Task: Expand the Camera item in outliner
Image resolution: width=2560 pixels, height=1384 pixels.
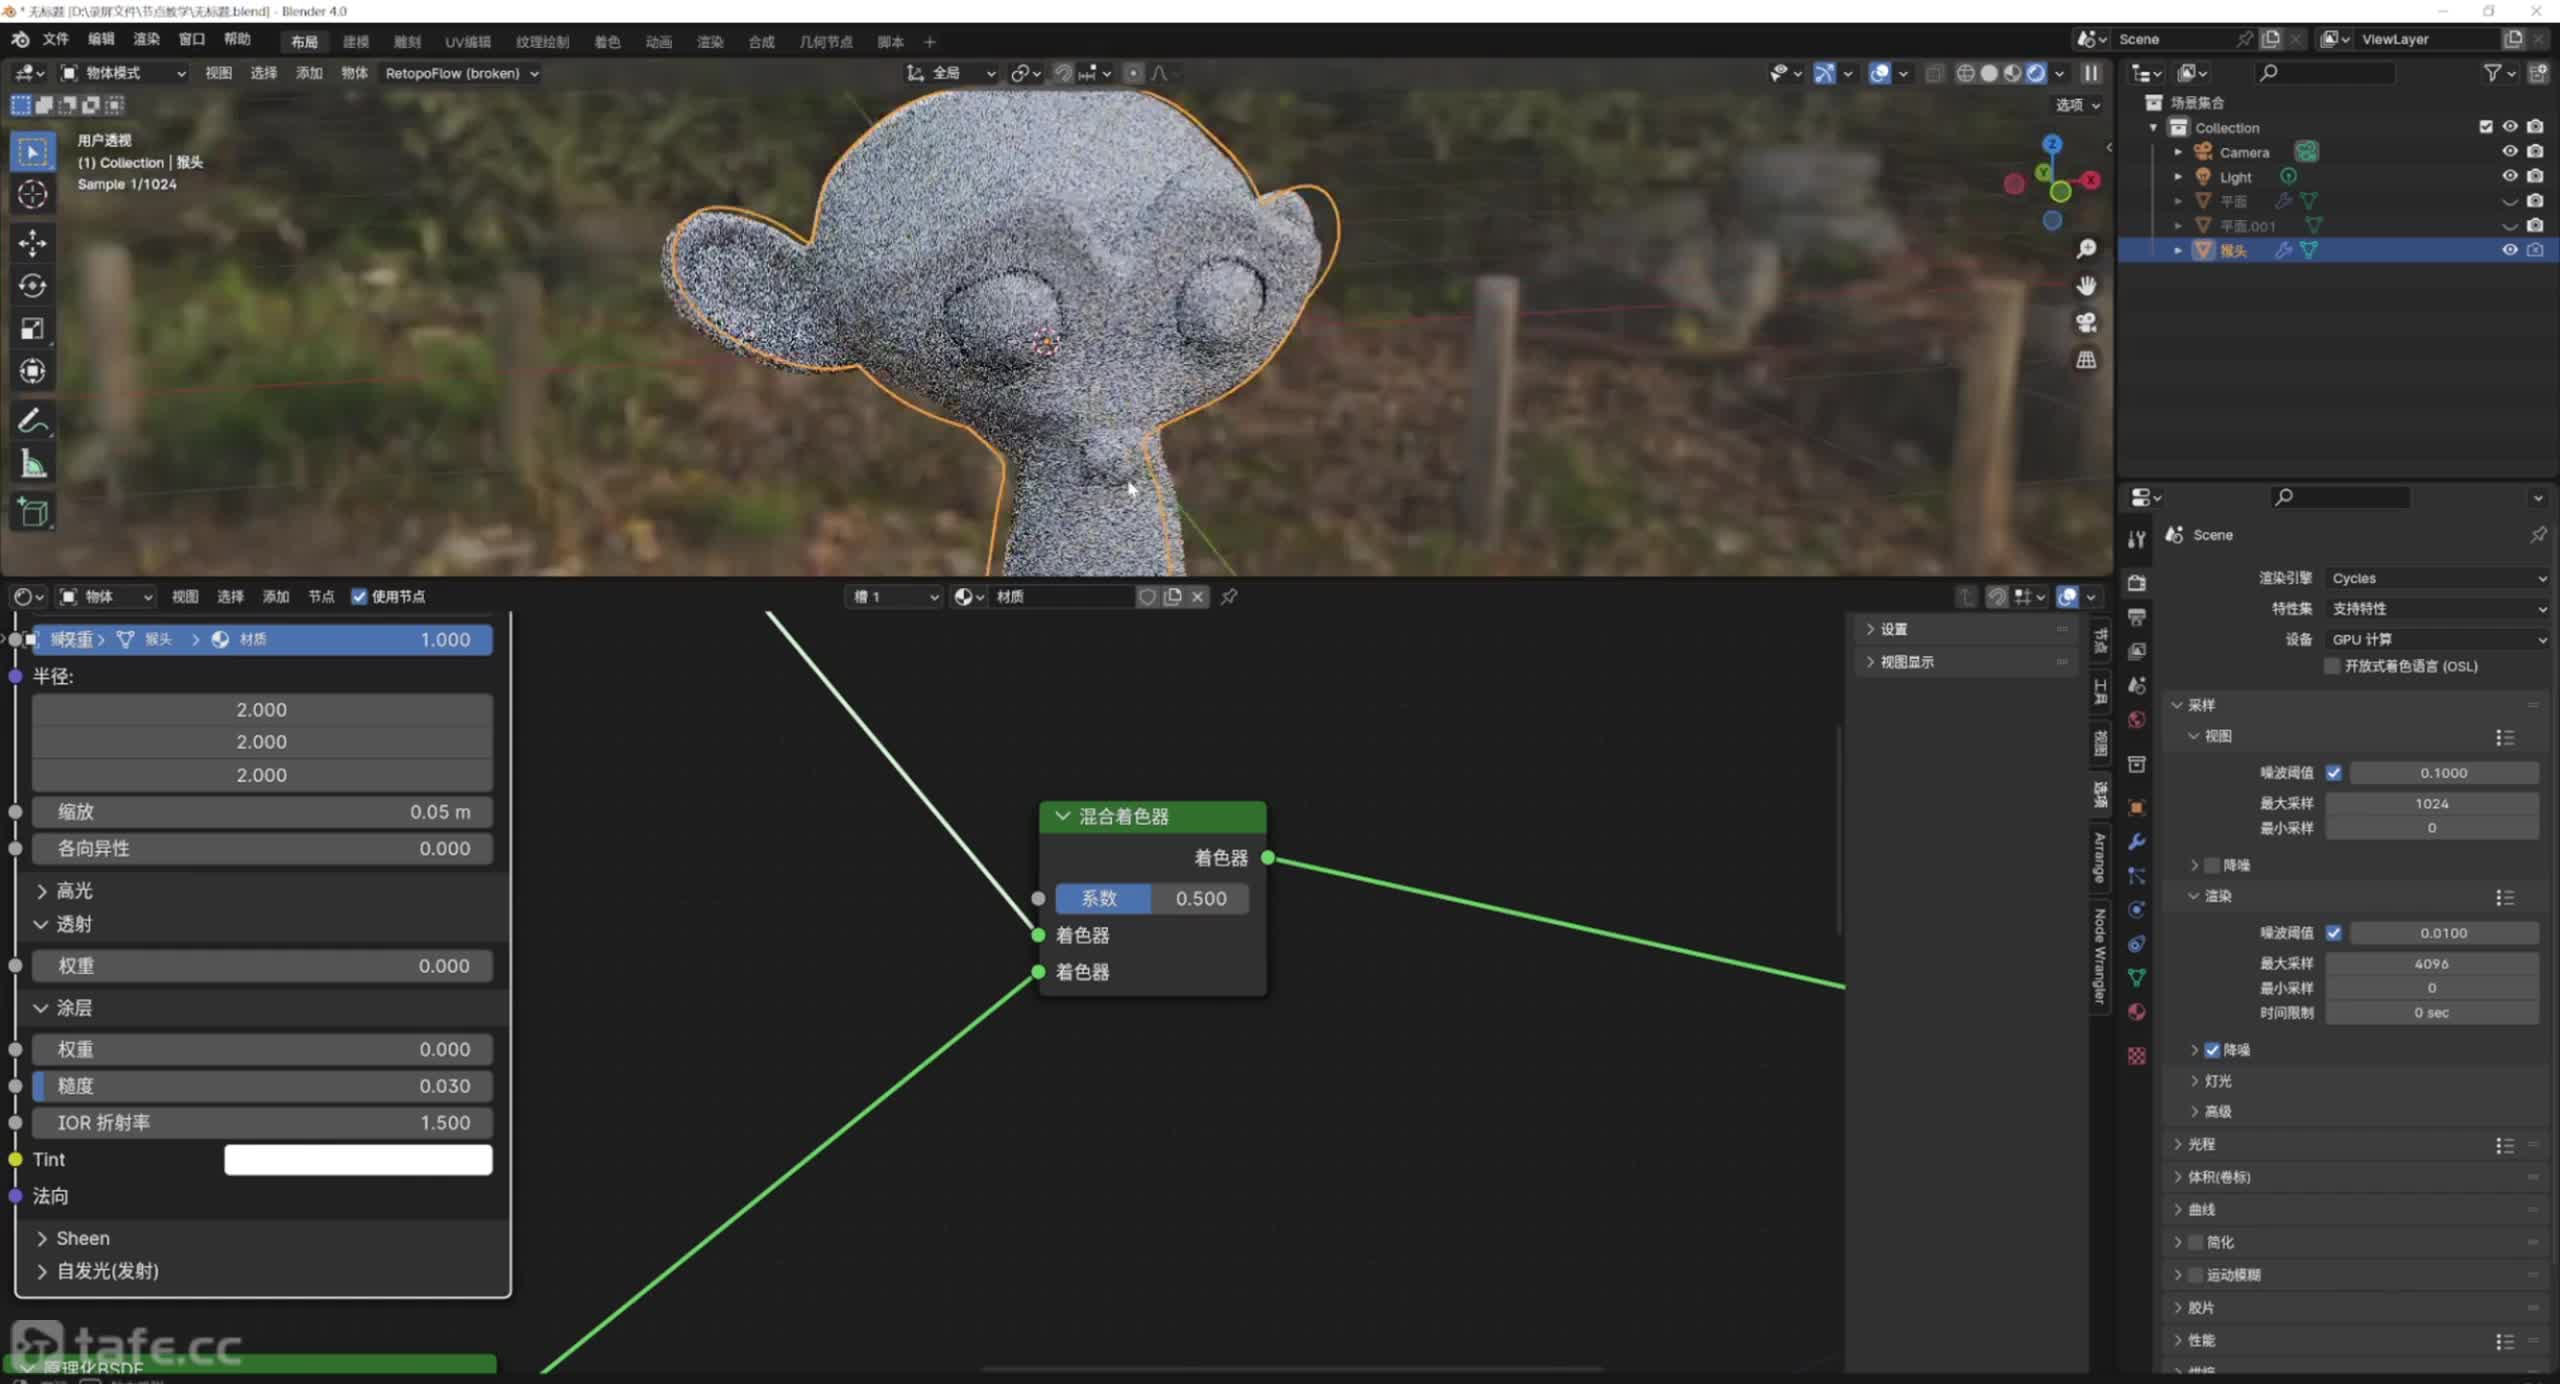Action: [x=2178, y=152]
